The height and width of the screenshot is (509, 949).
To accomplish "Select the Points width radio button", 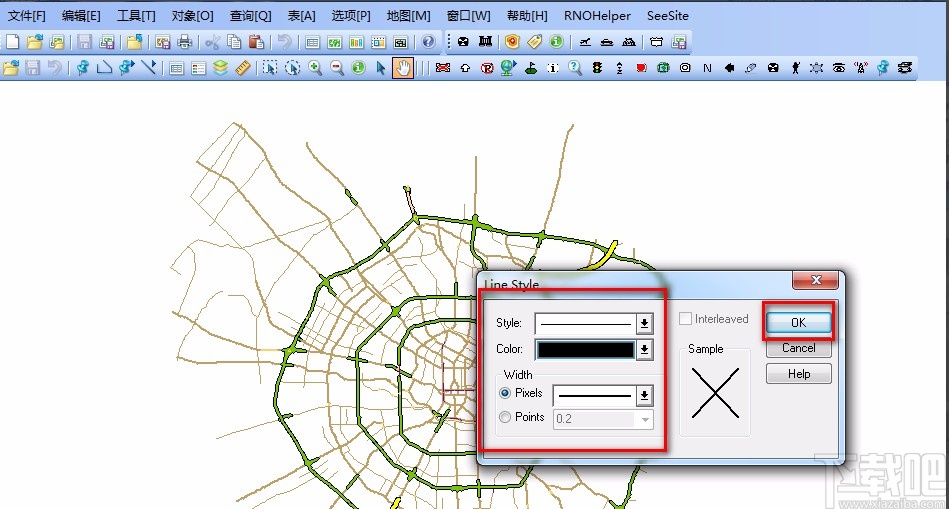I will pos(505,417).
